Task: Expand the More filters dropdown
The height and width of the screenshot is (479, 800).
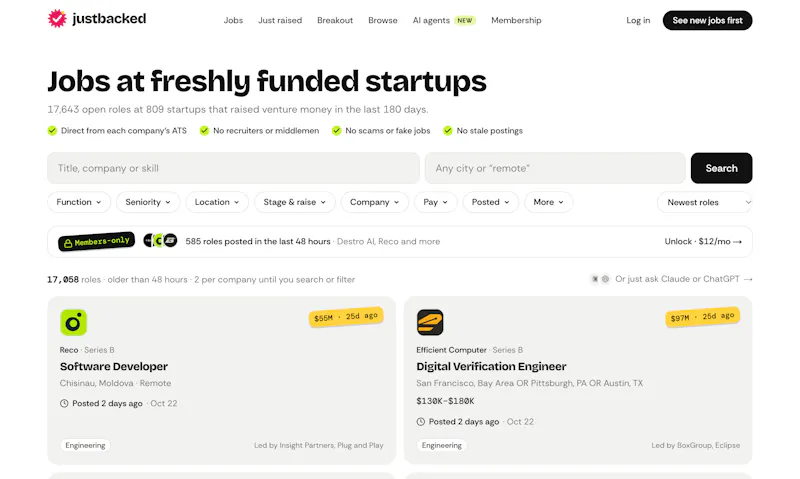Action: (548, 202)
